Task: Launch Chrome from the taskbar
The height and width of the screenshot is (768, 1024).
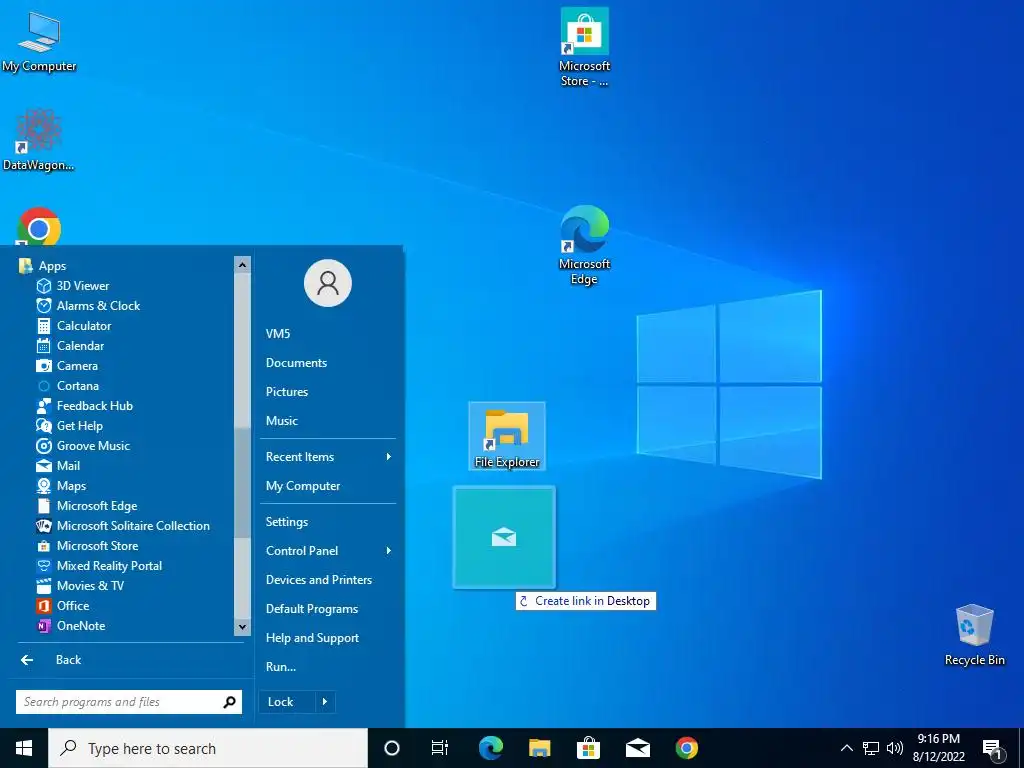Action: pyautogui.click(x=686, y=748)
